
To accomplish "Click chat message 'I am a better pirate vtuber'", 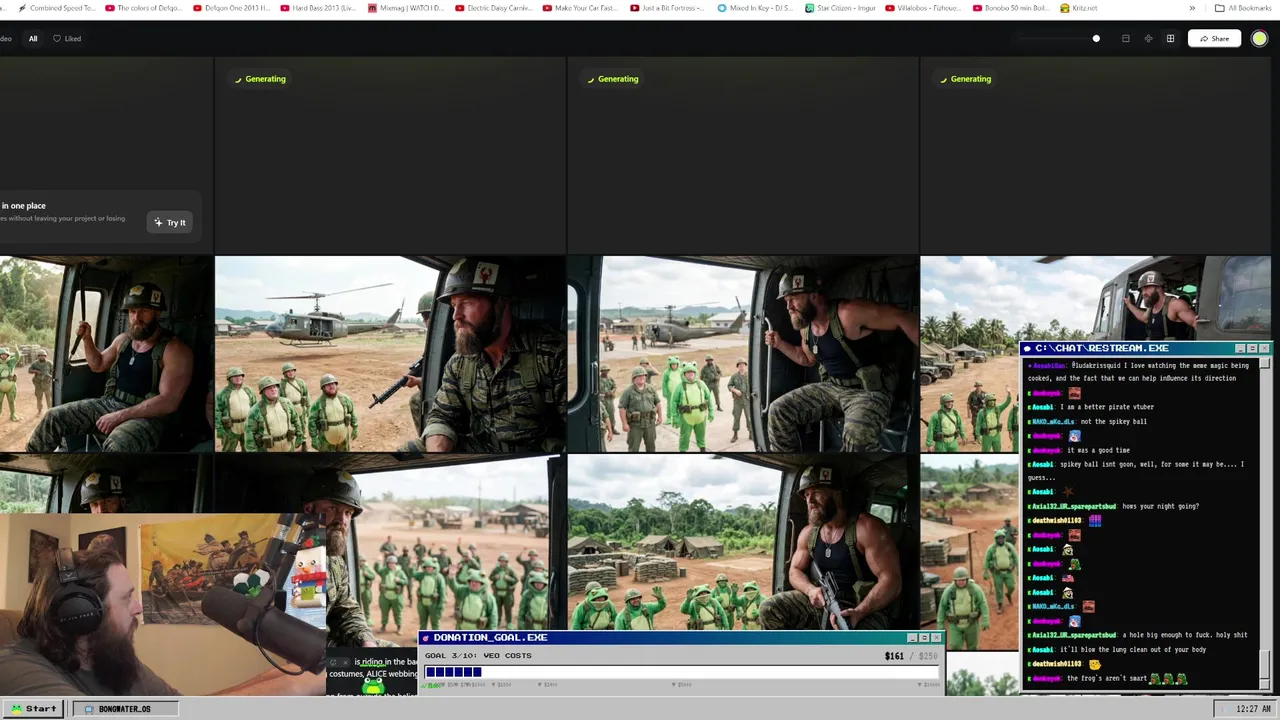I will click(x=1107, y=407).
